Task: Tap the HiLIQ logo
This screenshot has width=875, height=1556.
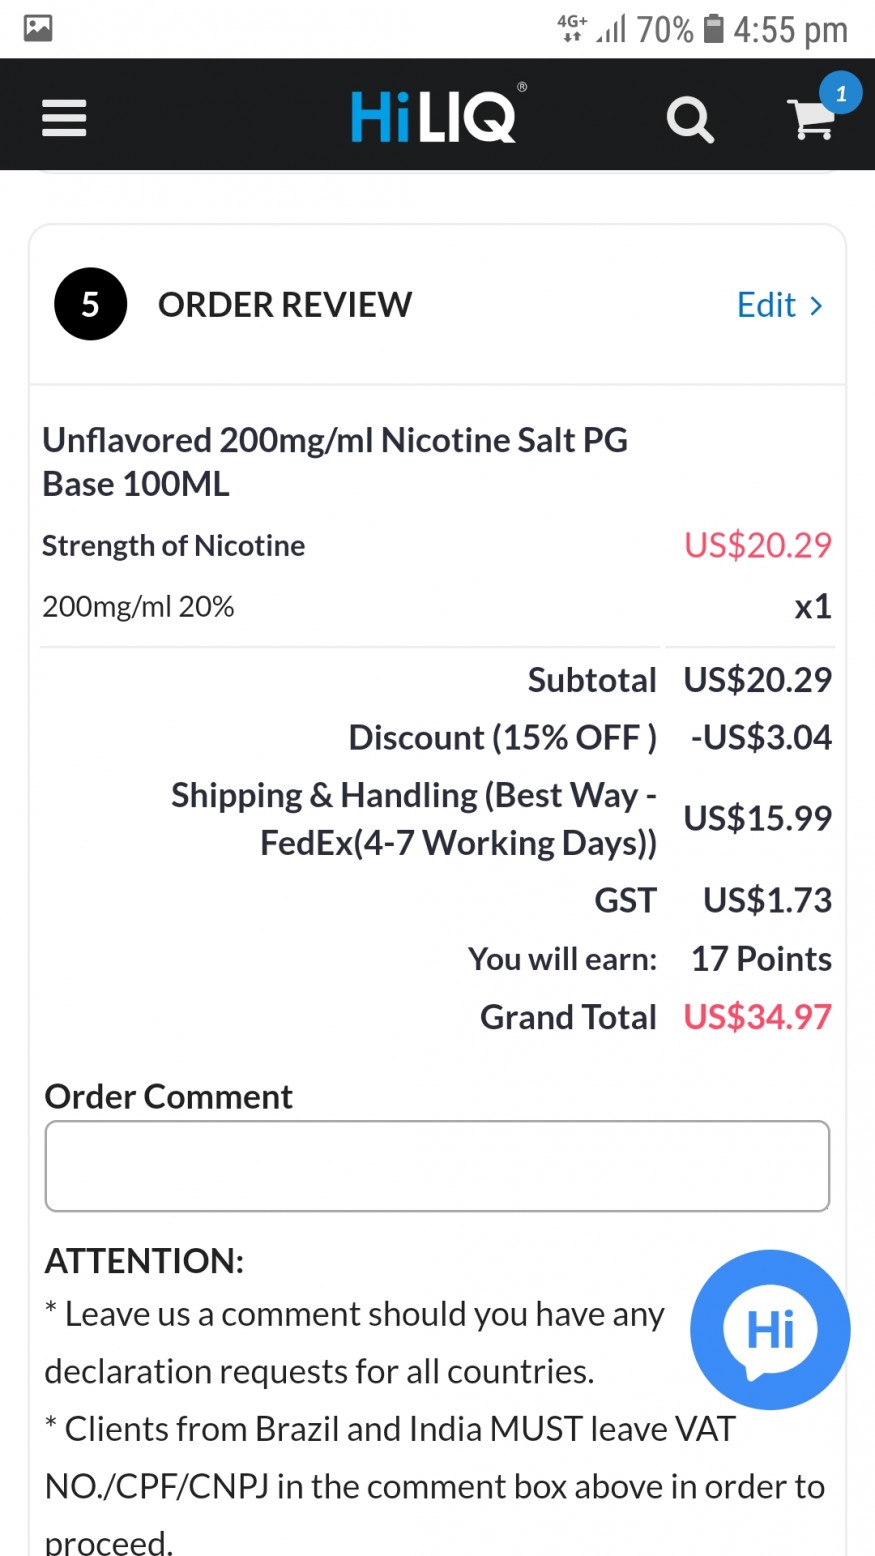Action: (x=434, y=115)
